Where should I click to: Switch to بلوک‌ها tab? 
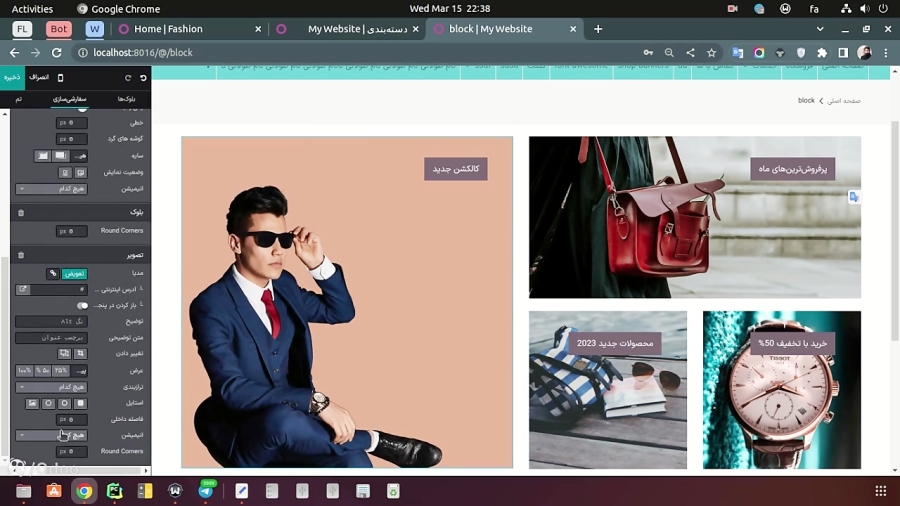[x=126, y=99]
